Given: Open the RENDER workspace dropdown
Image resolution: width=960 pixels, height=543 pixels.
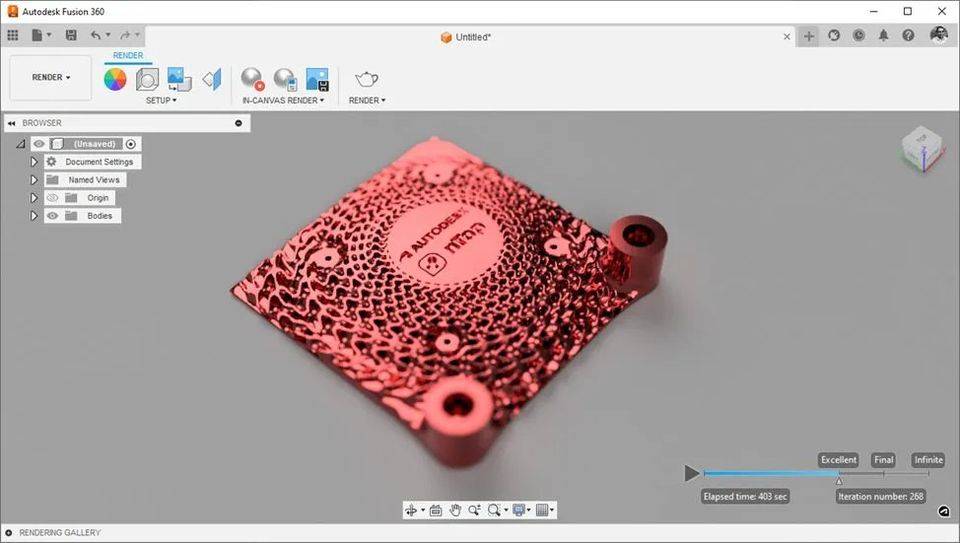Looking at the screenshot, I should 51,78.
